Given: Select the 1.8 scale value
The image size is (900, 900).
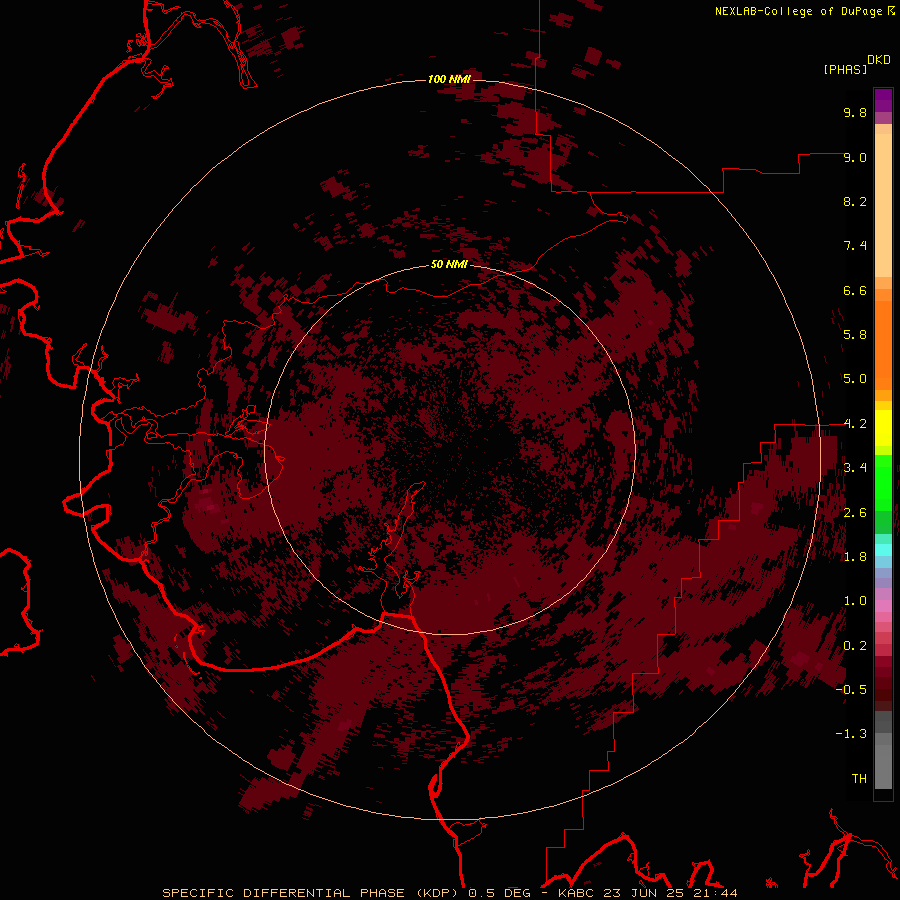Looking at the screenshot, I should 855,557.
